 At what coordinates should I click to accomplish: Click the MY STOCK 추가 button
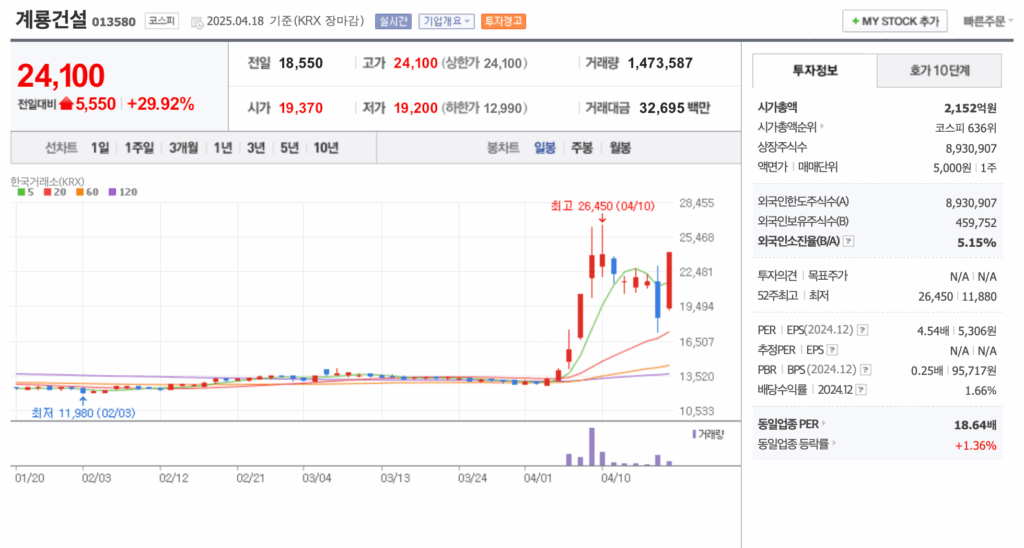pos(894,21)
